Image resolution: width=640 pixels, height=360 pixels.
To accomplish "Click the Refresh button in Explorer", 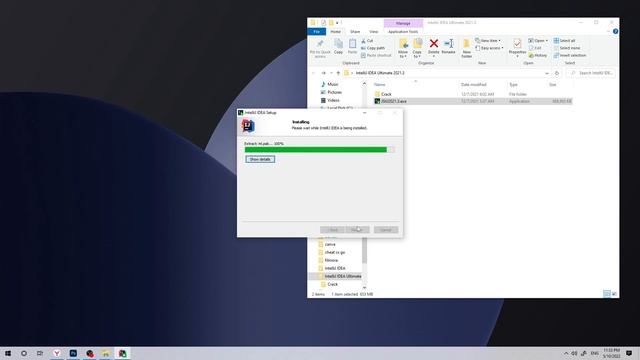I will pyautogui.click(x=557, y=73).
